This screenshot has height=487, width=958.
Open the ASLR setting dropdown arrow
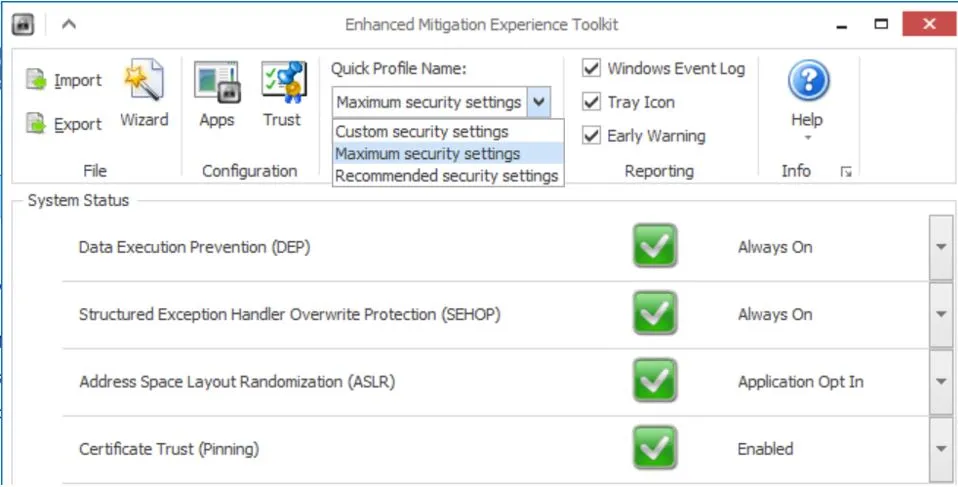pyautogui.click(x=940, y=382)
